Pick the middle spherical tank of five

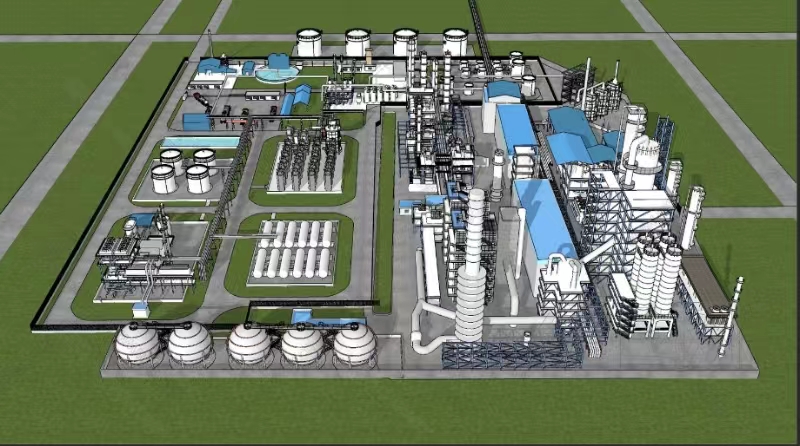[x=249, y=344]
